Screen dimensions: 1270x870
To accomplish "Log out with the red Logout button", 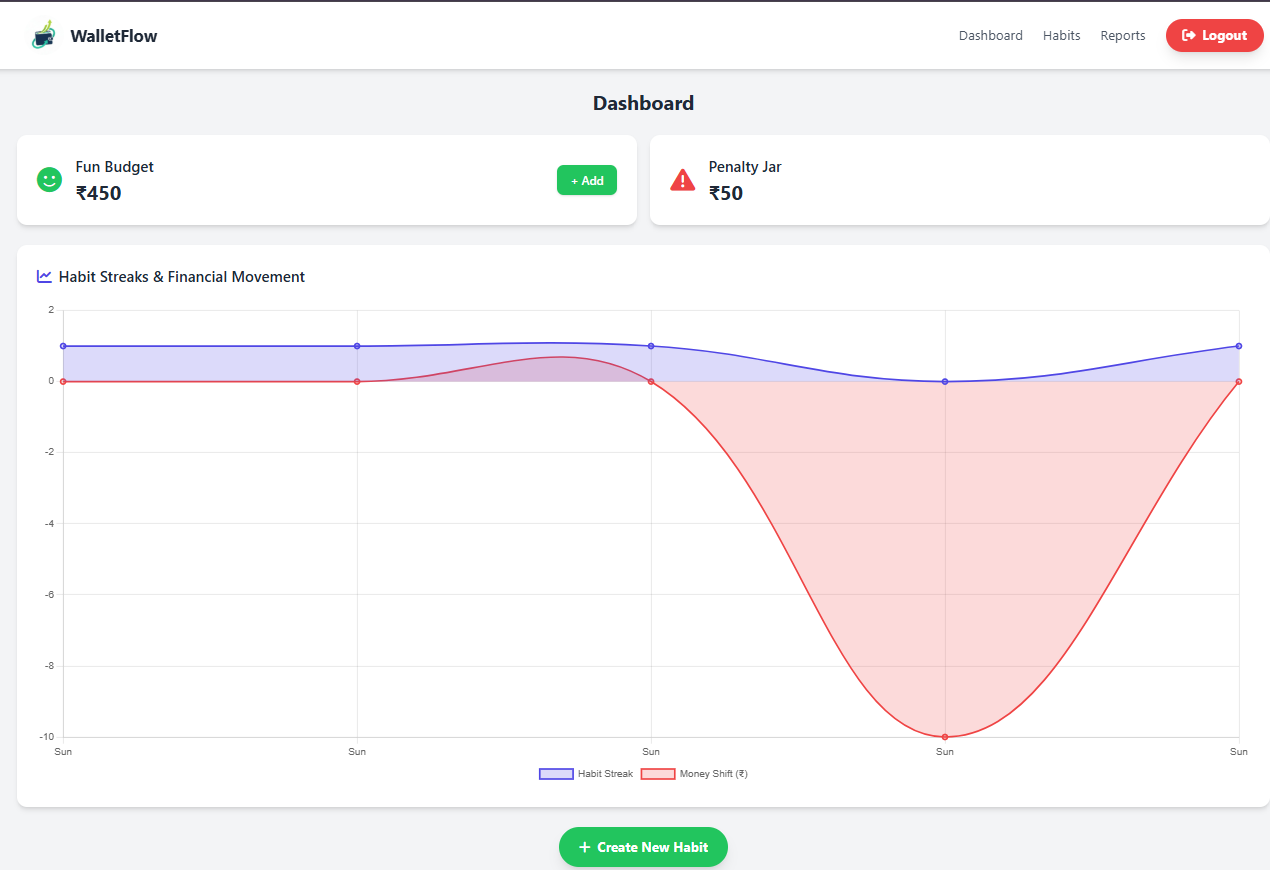I will 1215,36.
